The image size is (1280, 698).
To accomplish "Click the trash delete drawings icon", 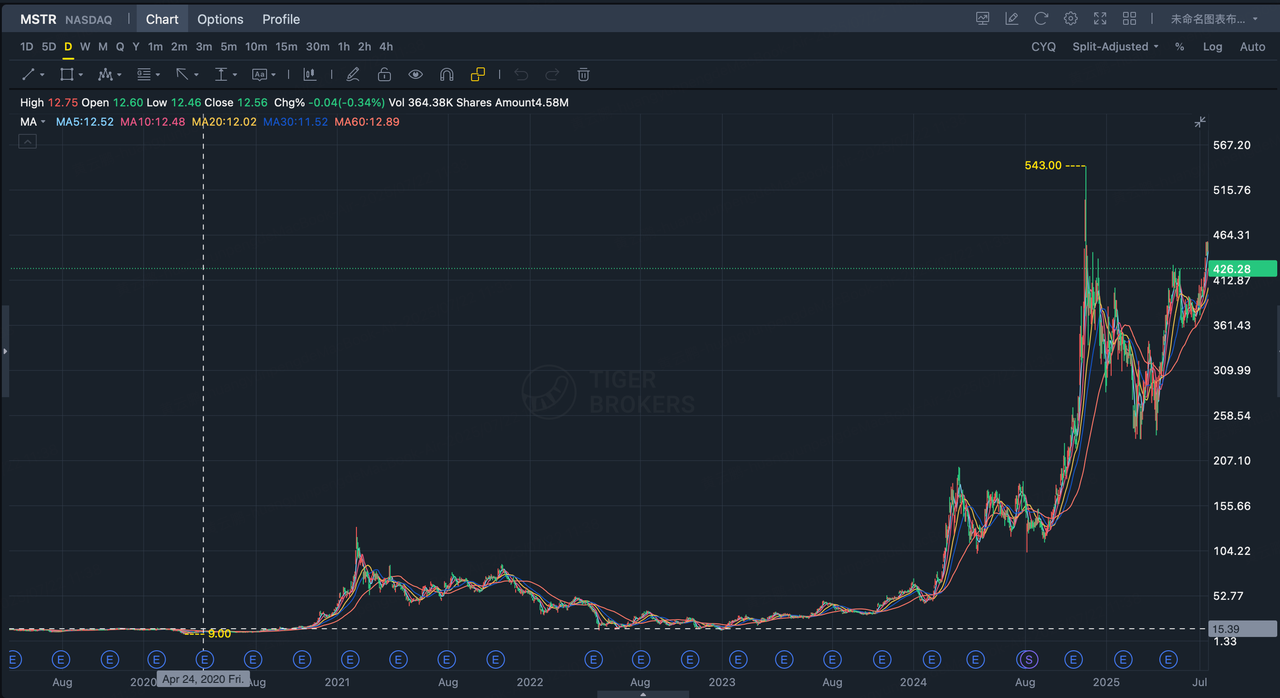I will pos(583,74).
